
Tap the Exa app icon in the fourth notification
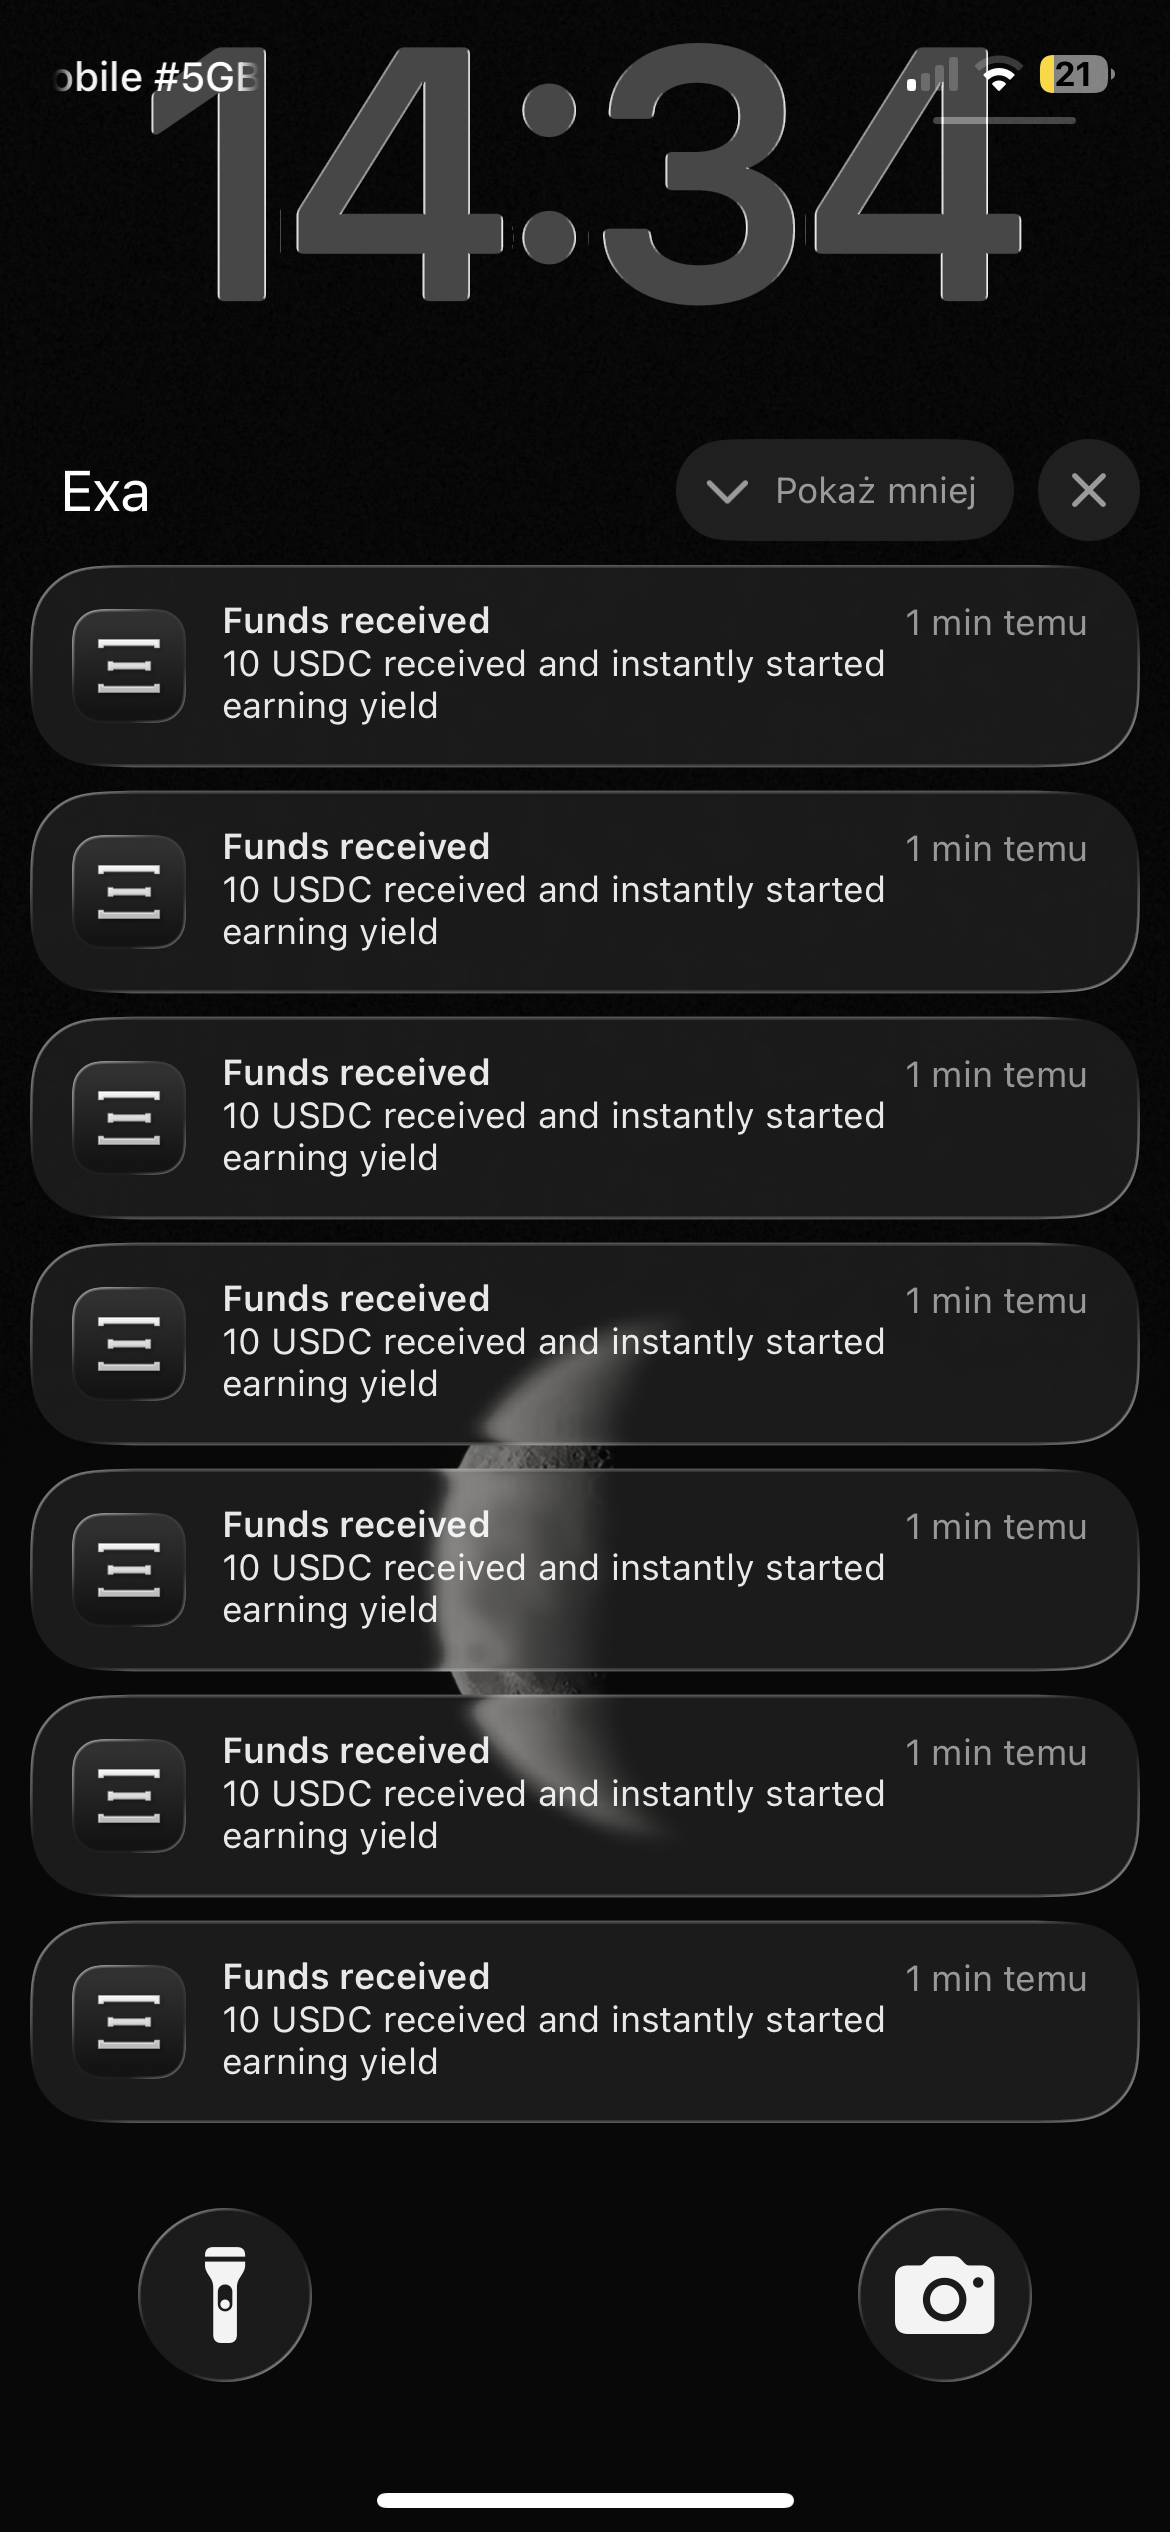point(129,1344)
